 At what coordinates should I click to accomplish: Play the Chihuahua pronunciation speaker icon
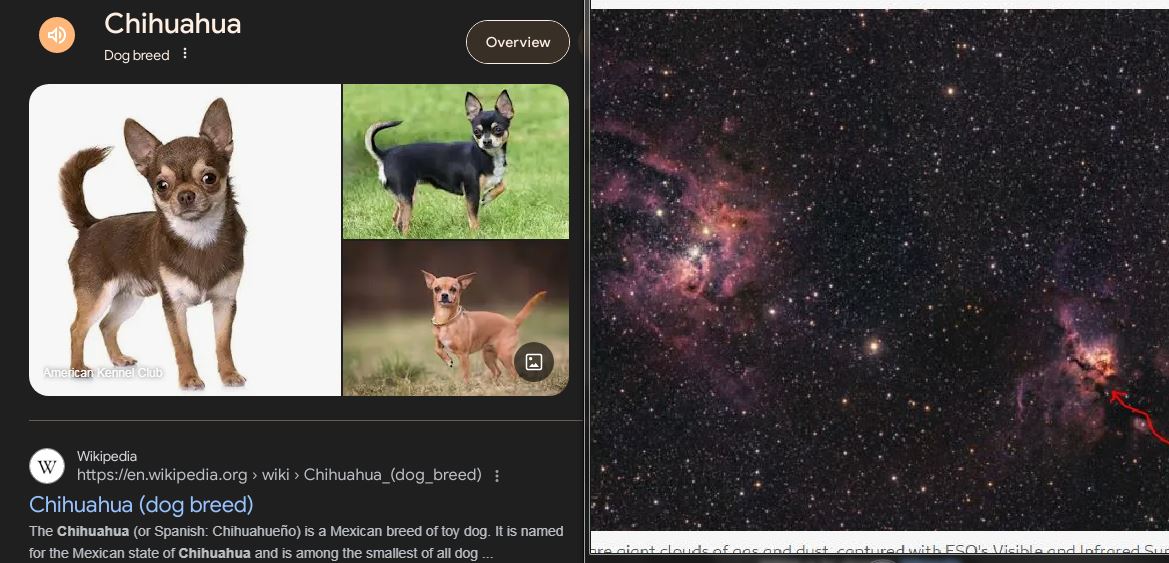(57, 35)
